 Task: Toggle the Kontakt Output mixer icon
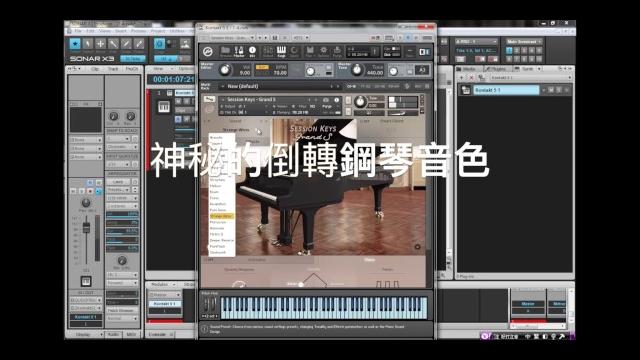pos(268,51)
